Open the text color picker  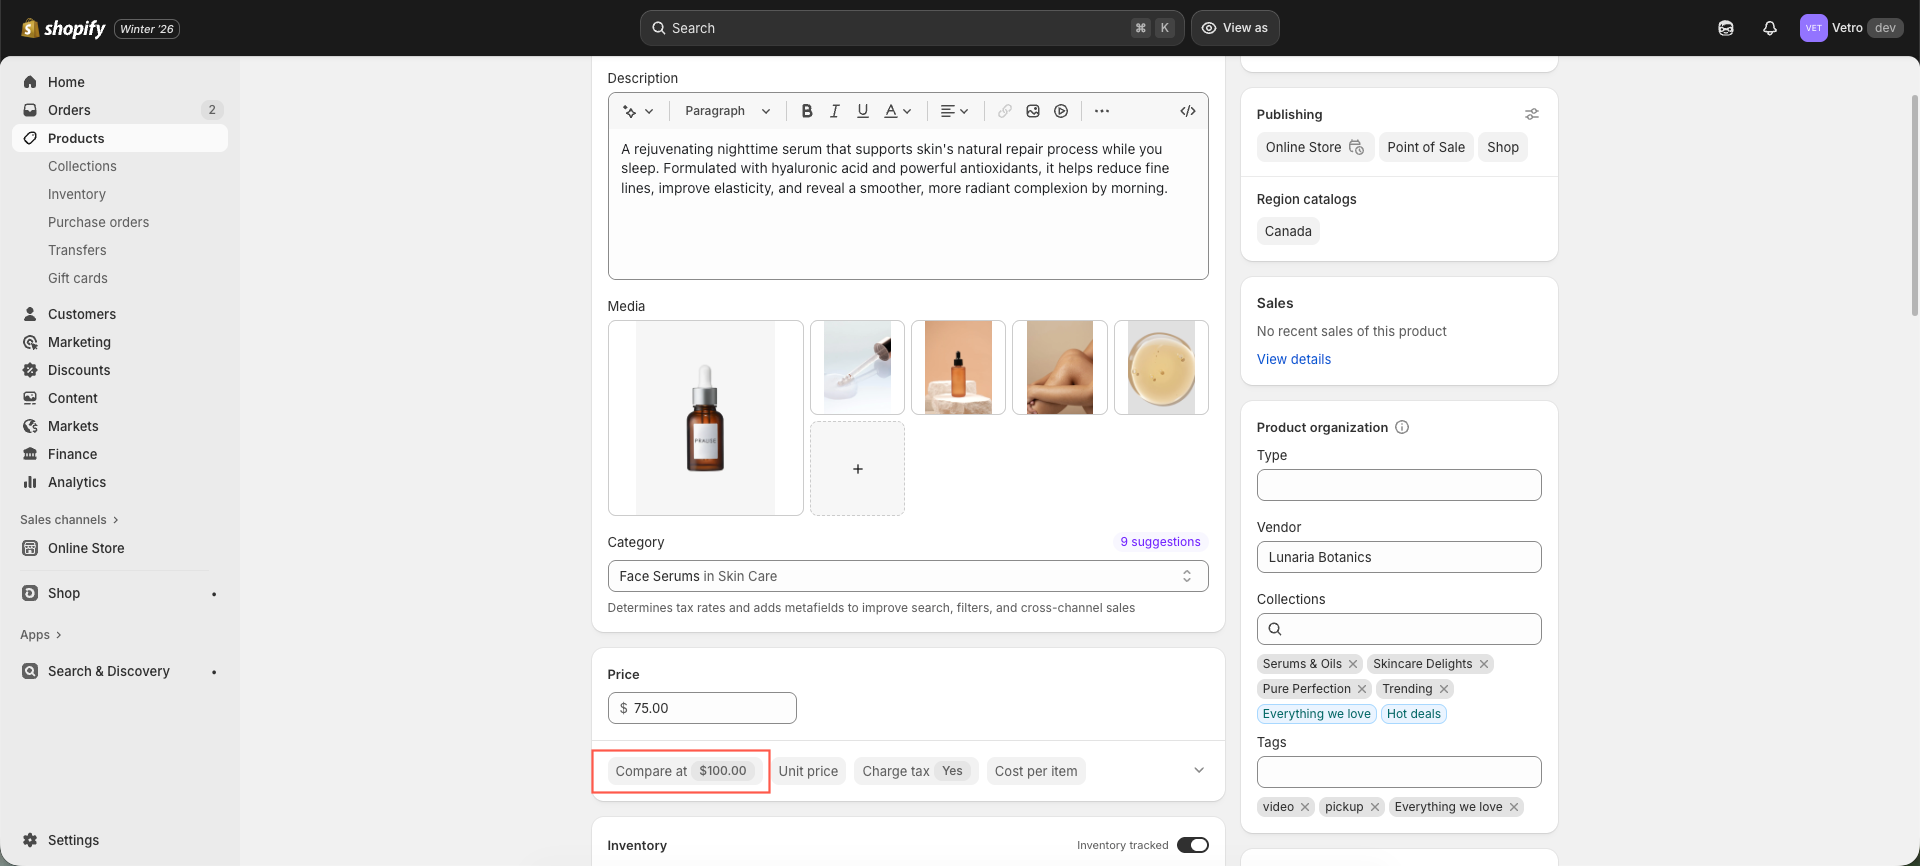click(897, 111)
